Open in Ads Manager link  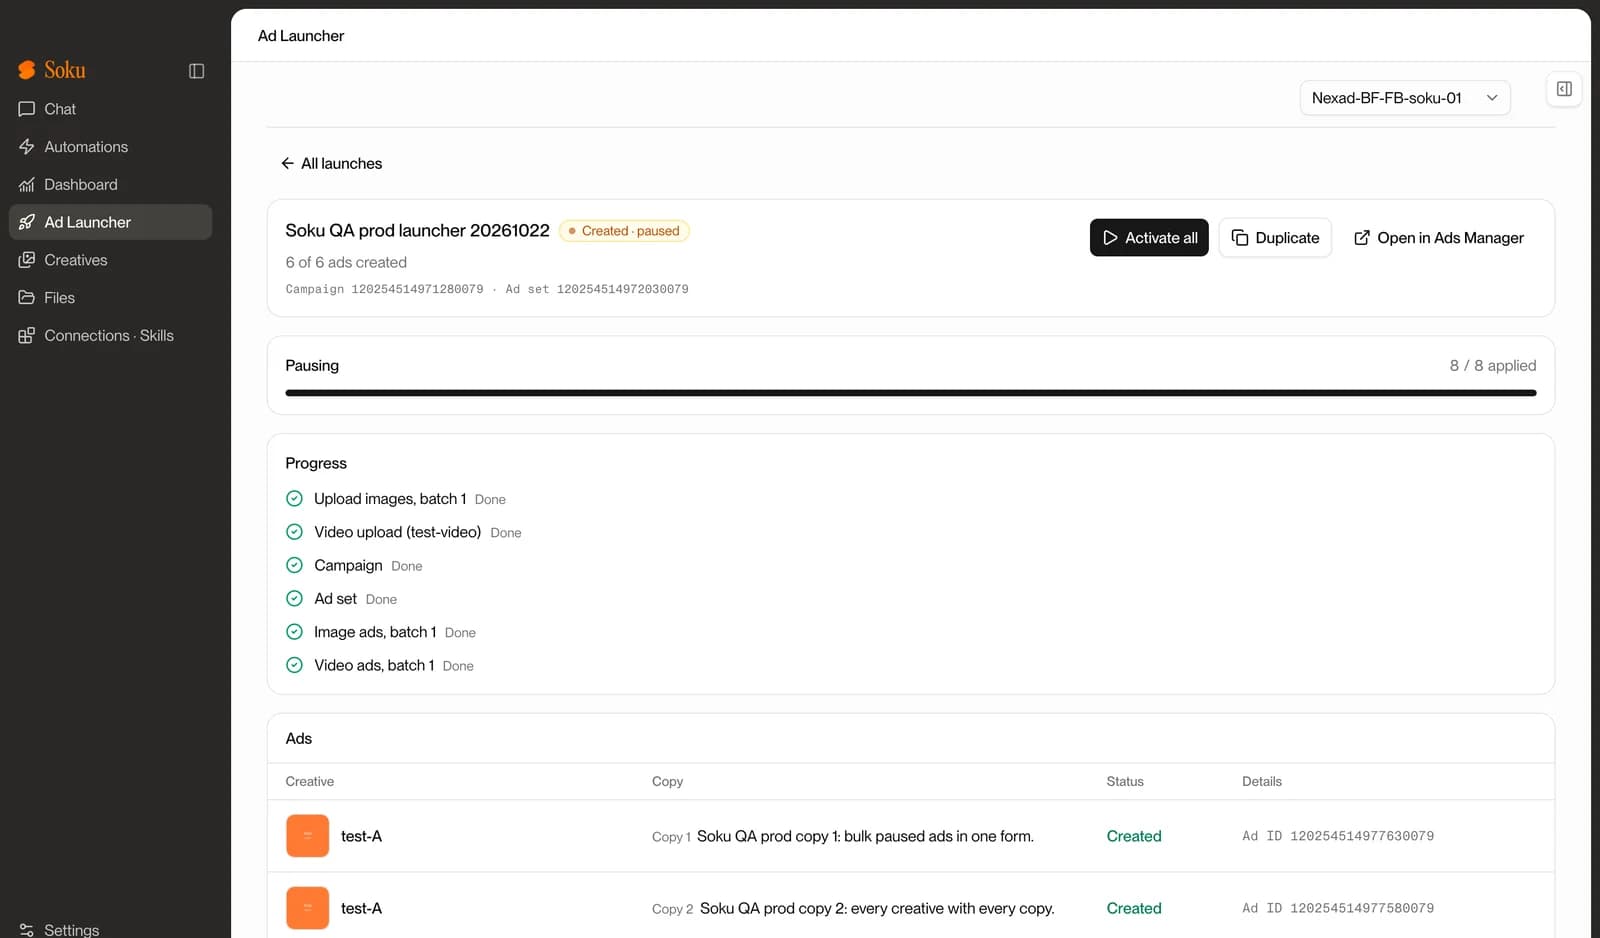pos(1438,238)
